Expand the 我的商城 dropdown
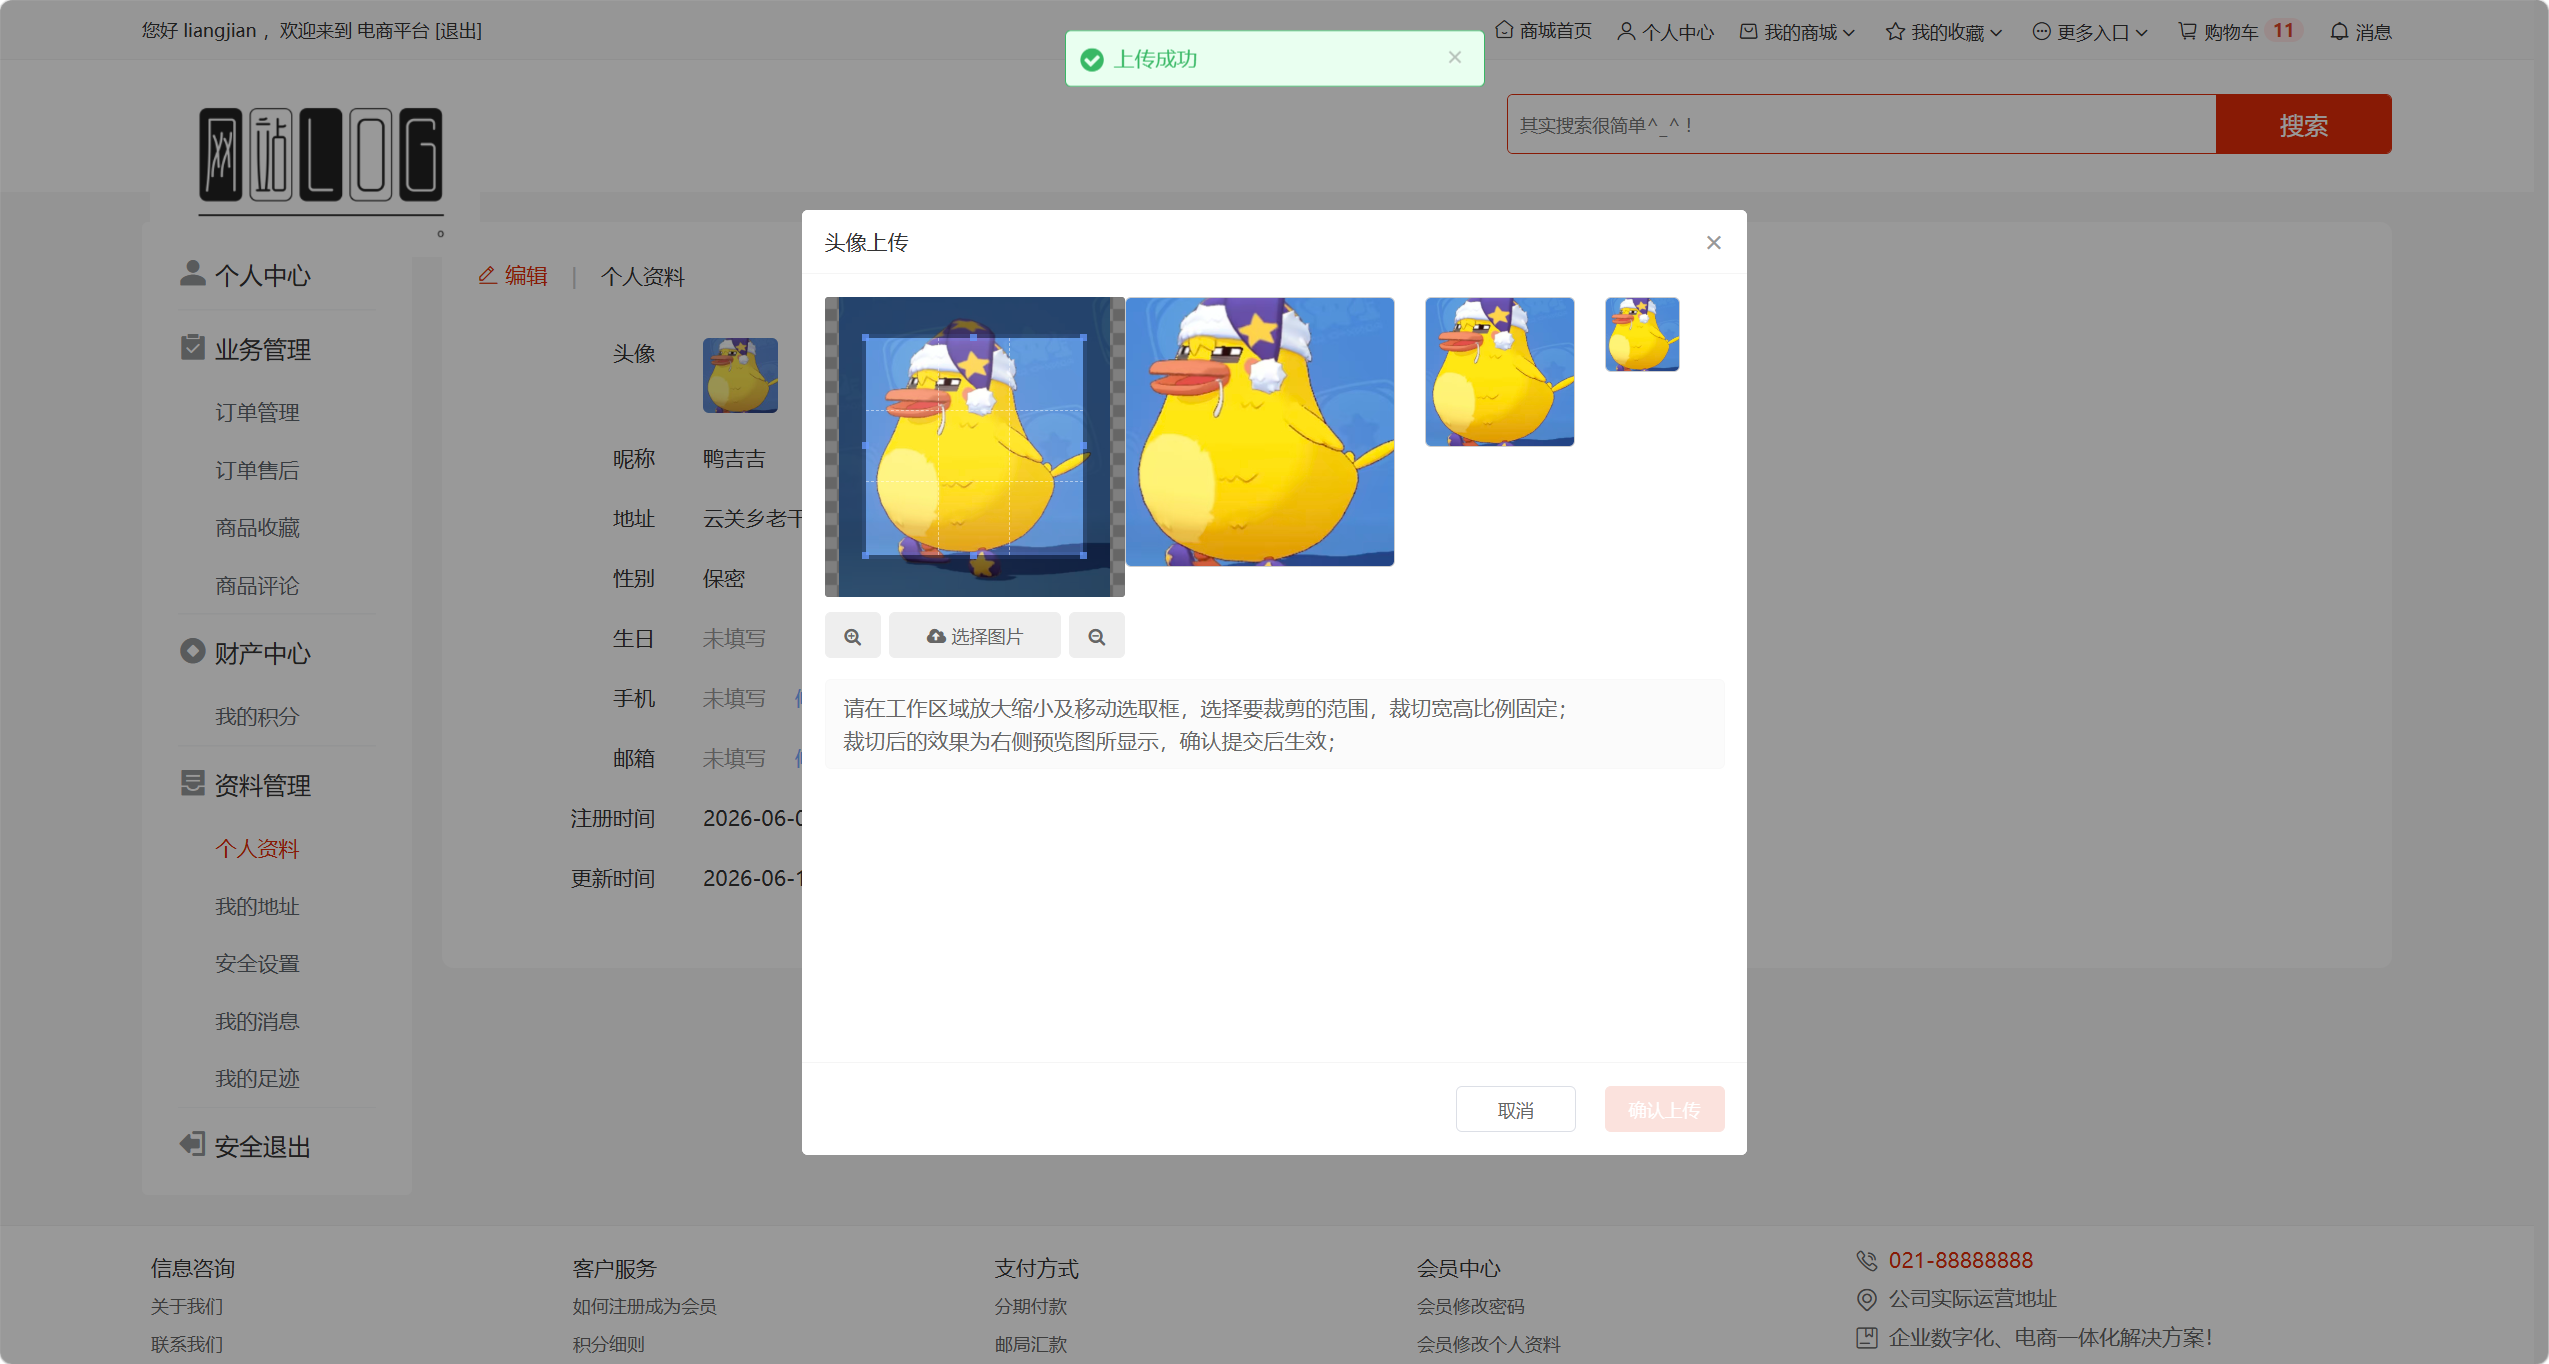The height and width of the screenshot is (1364, 2549). [1798, 32]
